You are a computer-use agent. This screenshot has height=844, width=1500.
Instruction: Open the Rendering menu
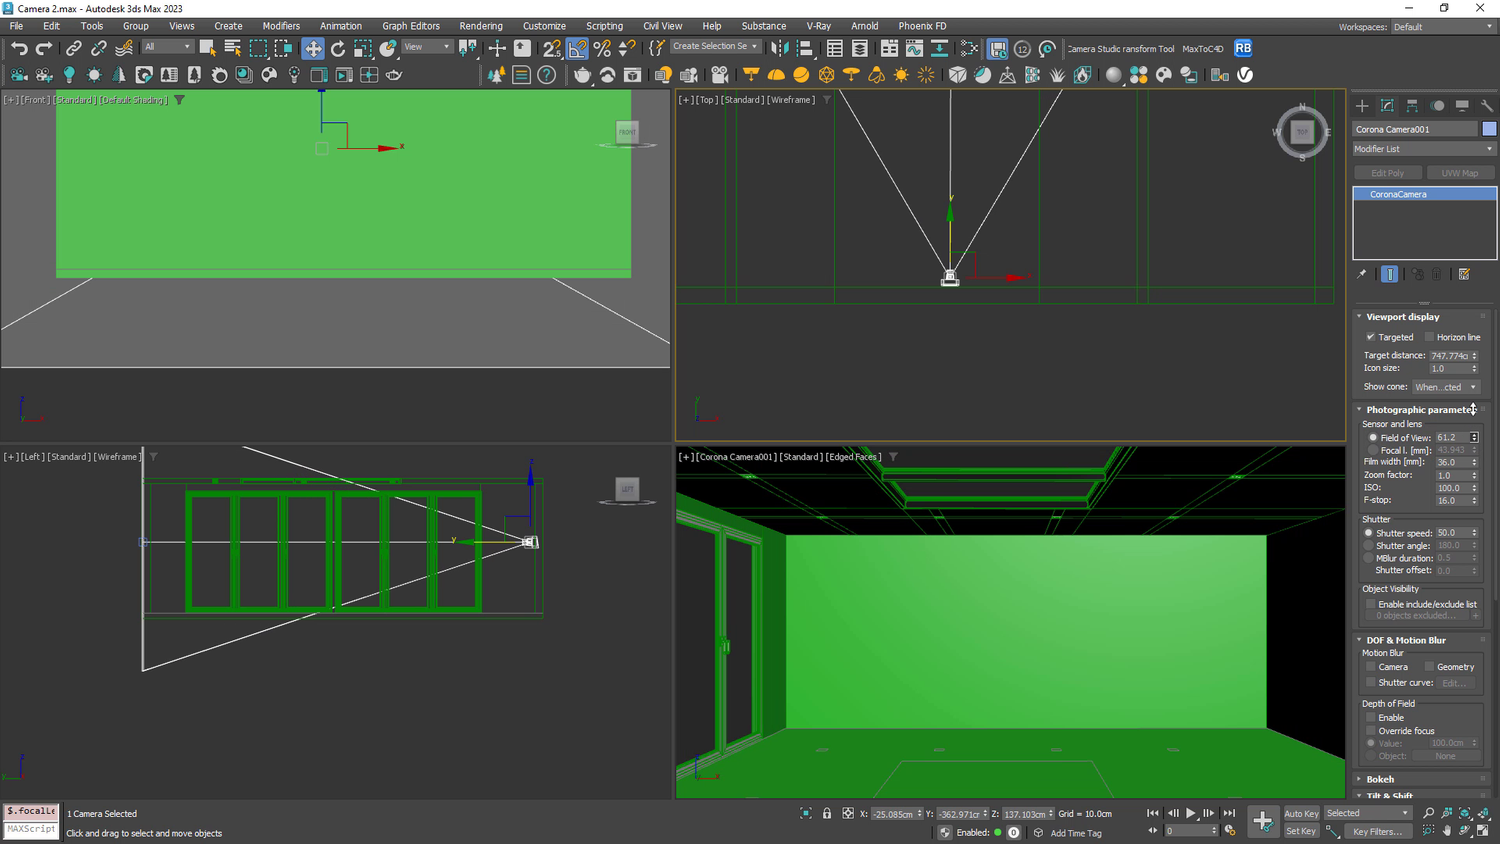point(480,26)
